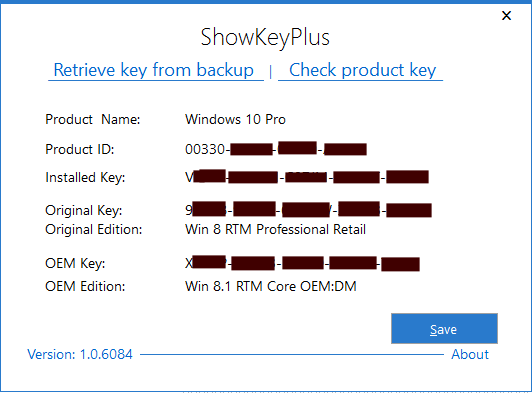This screenshot has width=532, height=393.
Task: Click the redacted Installed Key value
Action: [307, 176]
